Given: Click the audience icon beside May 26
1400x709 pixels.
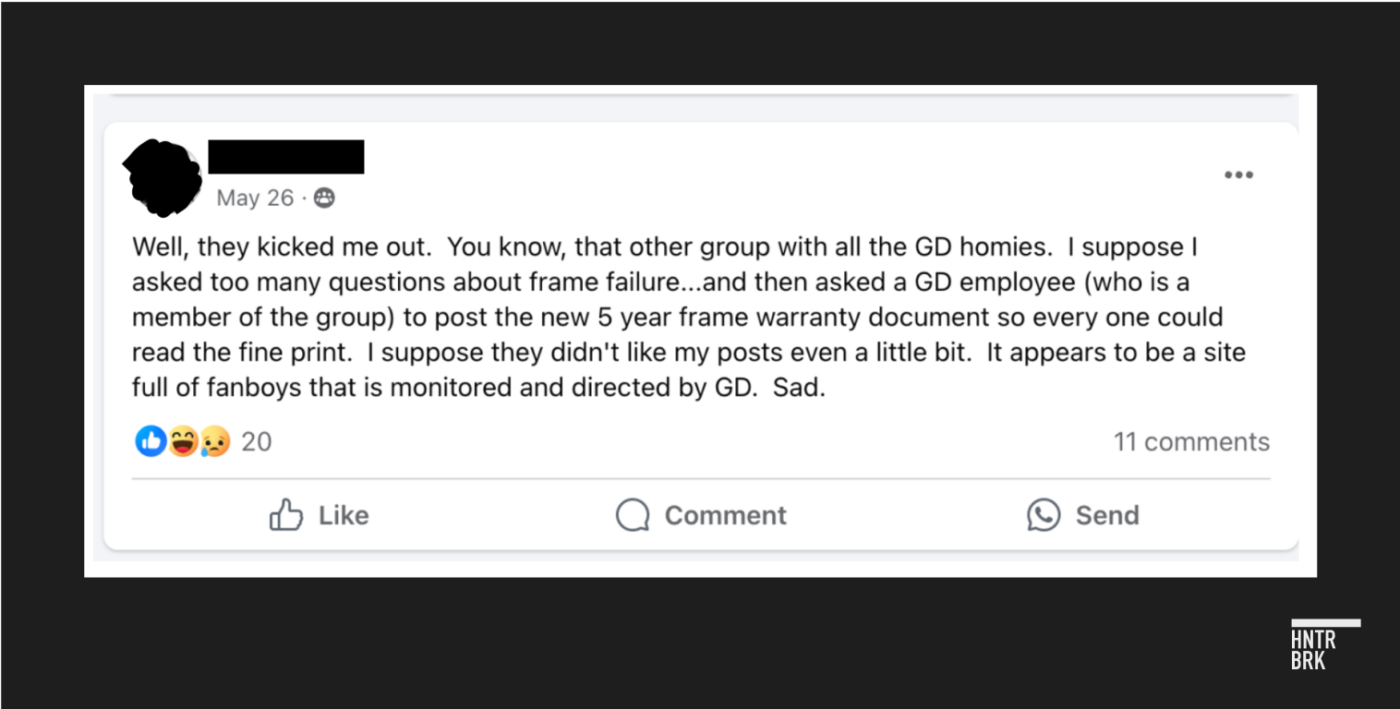Looking at the screenshot, I should pos(324,198).
